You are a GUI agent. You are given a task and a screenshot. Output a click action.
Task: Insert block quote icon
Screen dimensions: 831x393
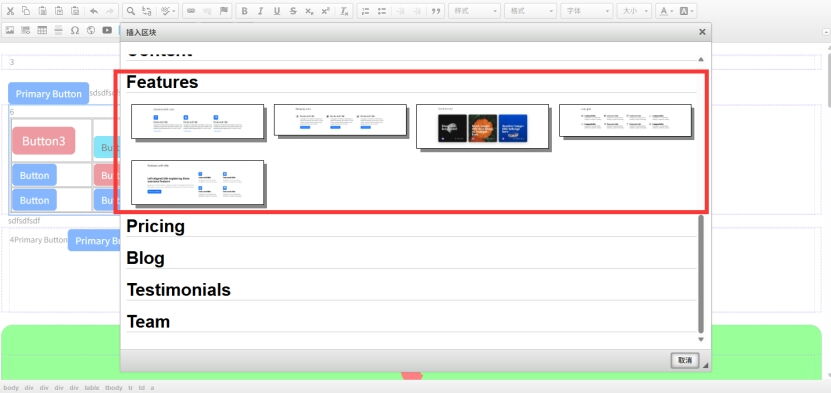pos(436,11)
